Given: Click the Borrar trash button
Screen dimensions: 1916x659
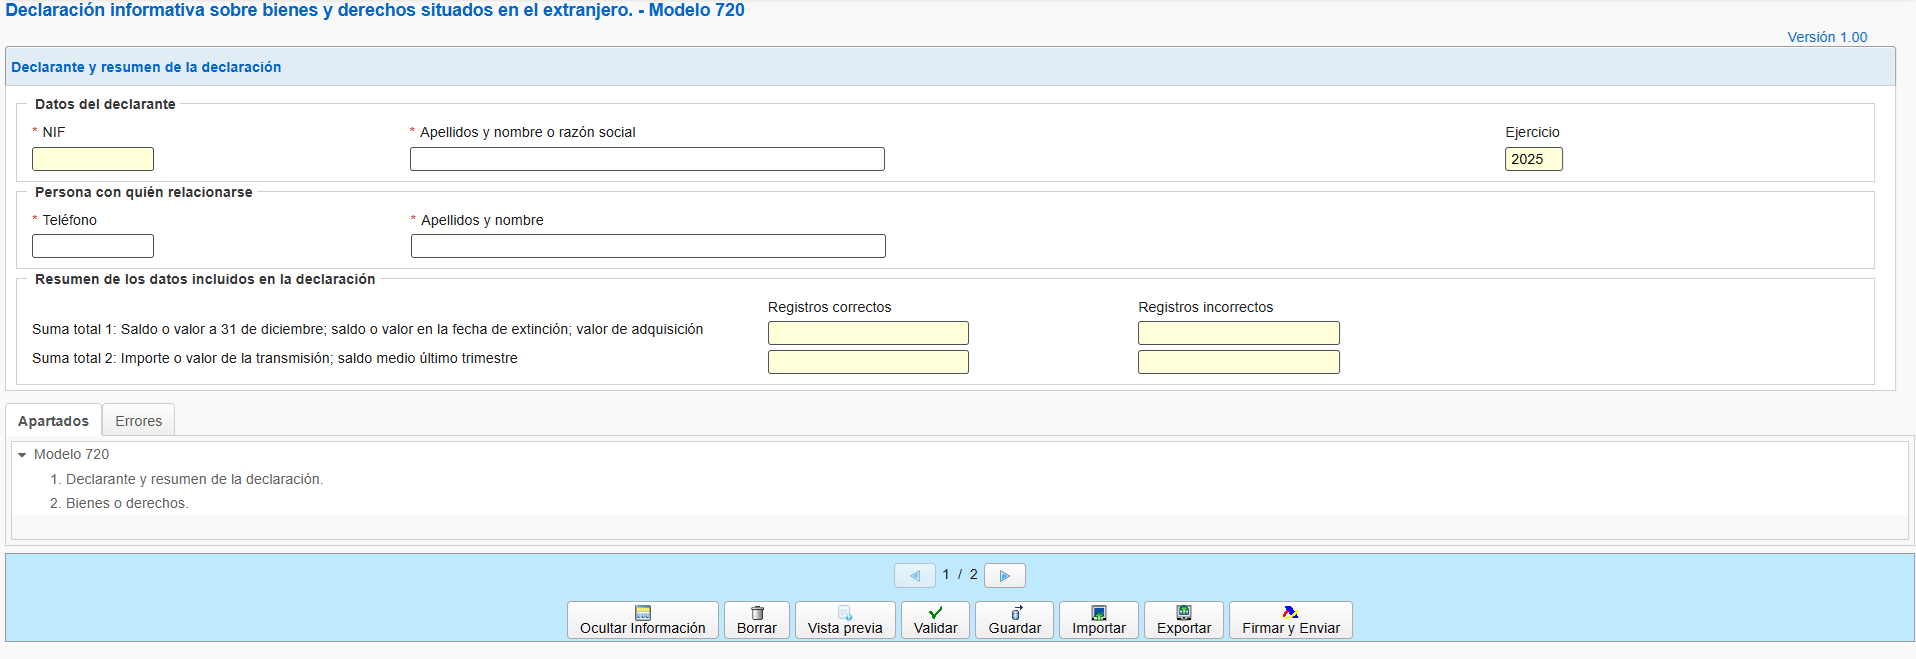Looking at the screenshot, I should (x=757, y=620).
